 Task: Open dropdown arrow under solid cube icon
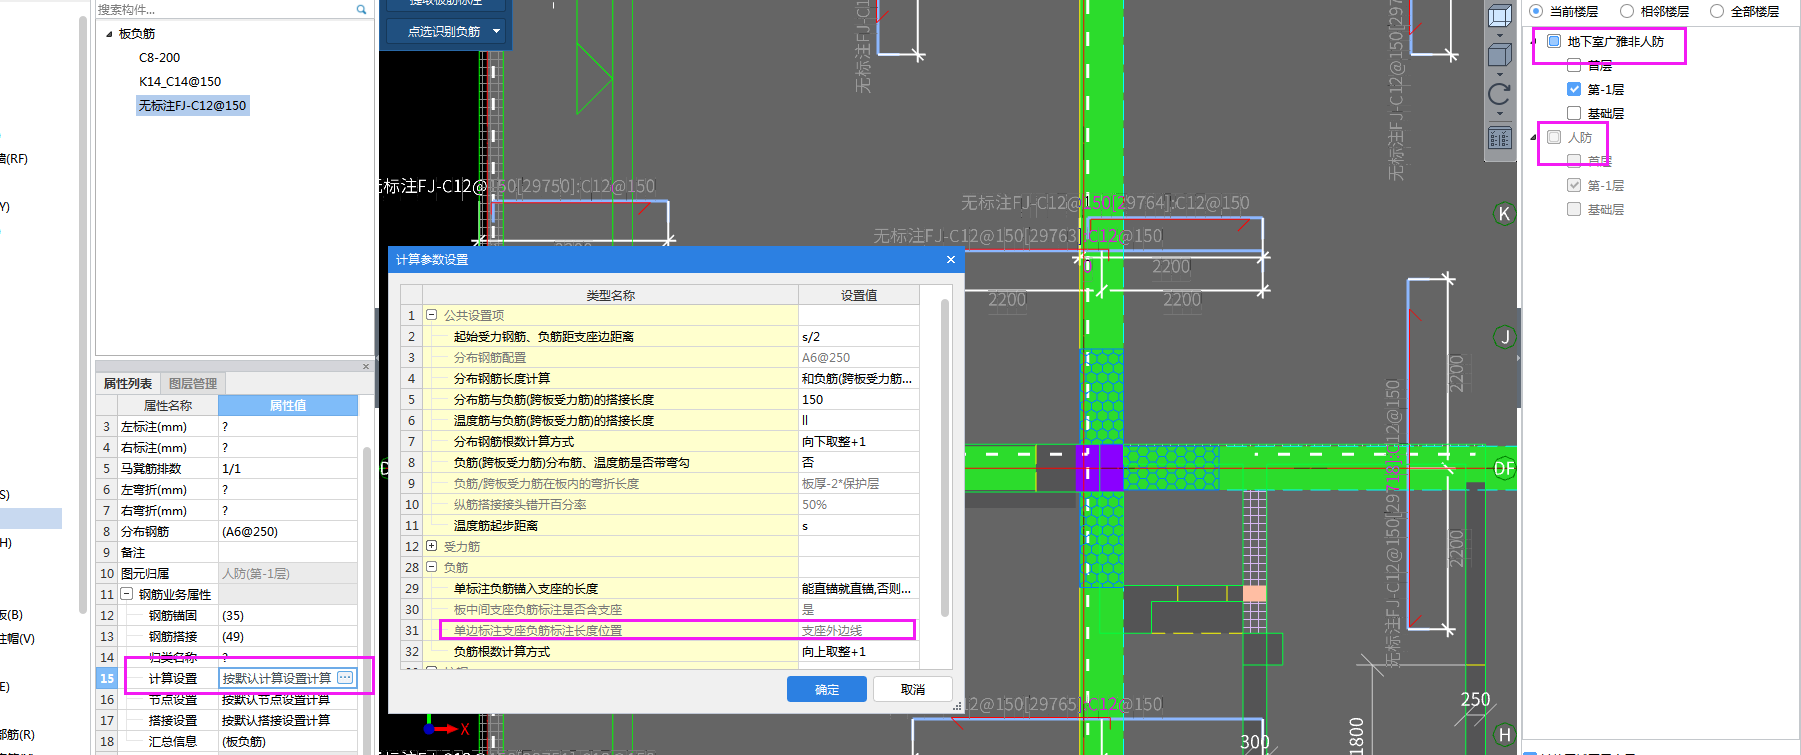pos(1499,73)
